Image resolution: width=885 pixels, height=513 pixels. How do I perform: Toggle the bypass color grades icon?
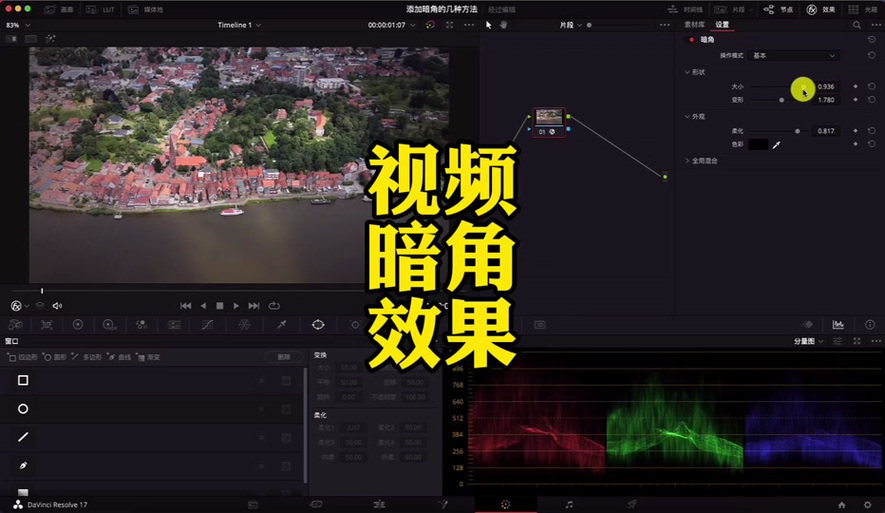coord(430,25)
